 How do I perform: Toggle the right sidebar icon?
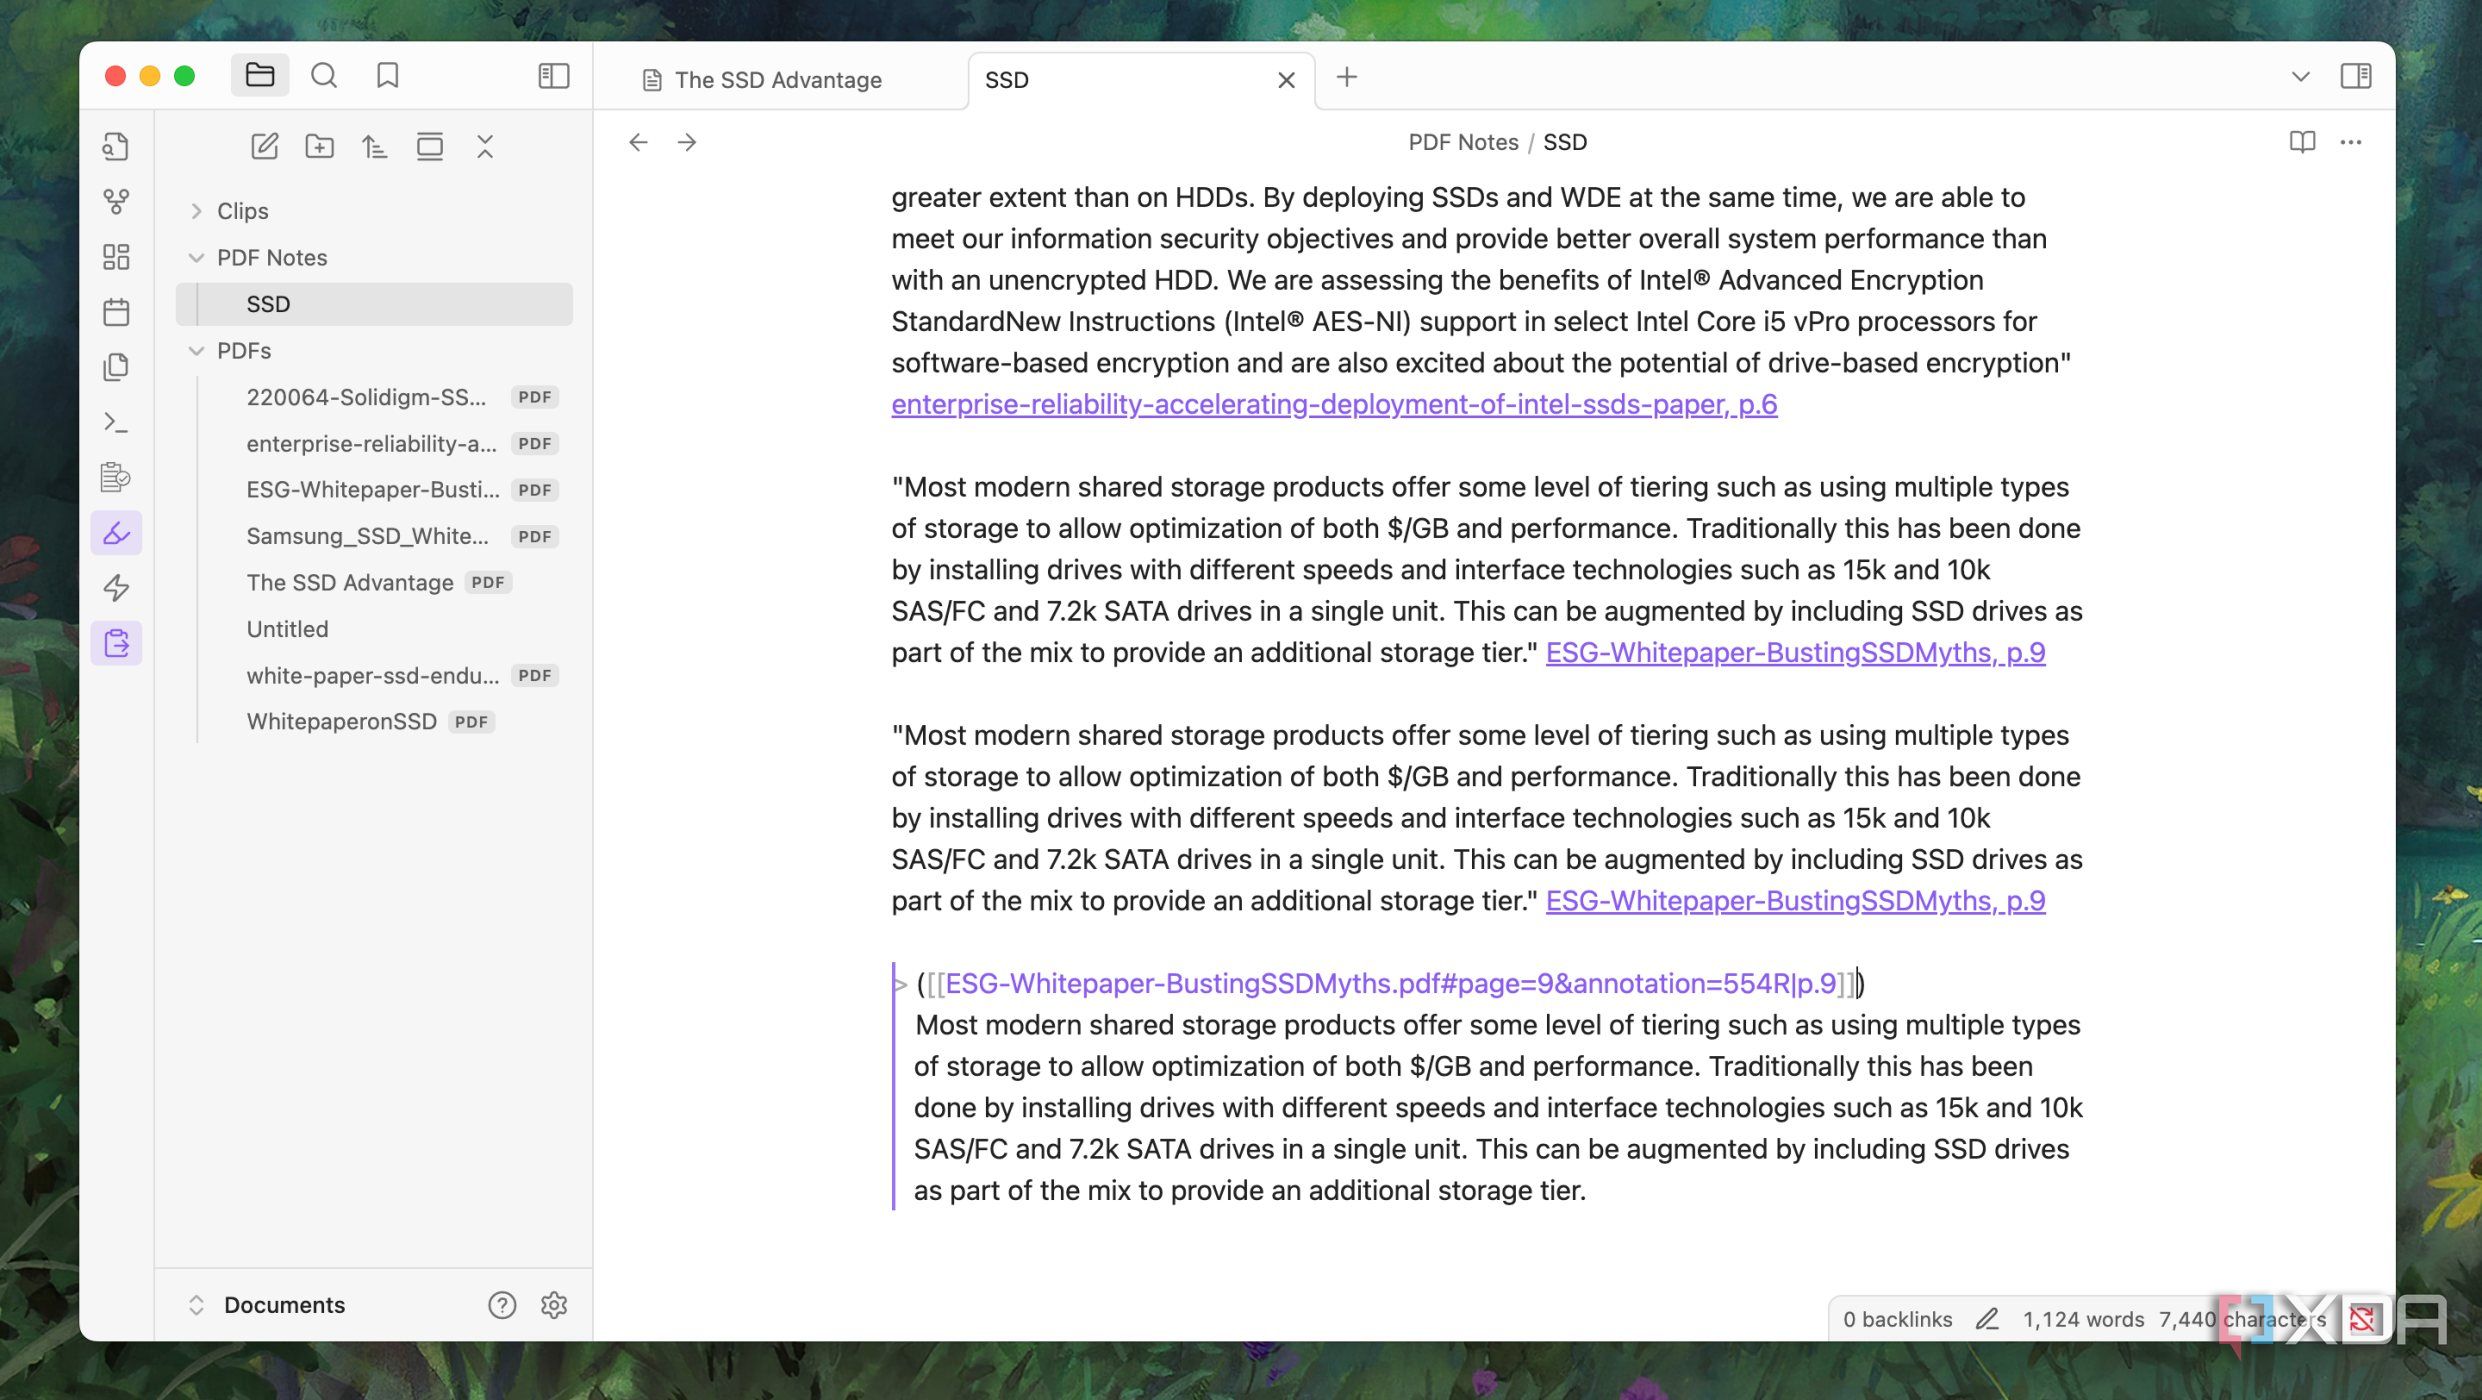(x=2355, y=76)
